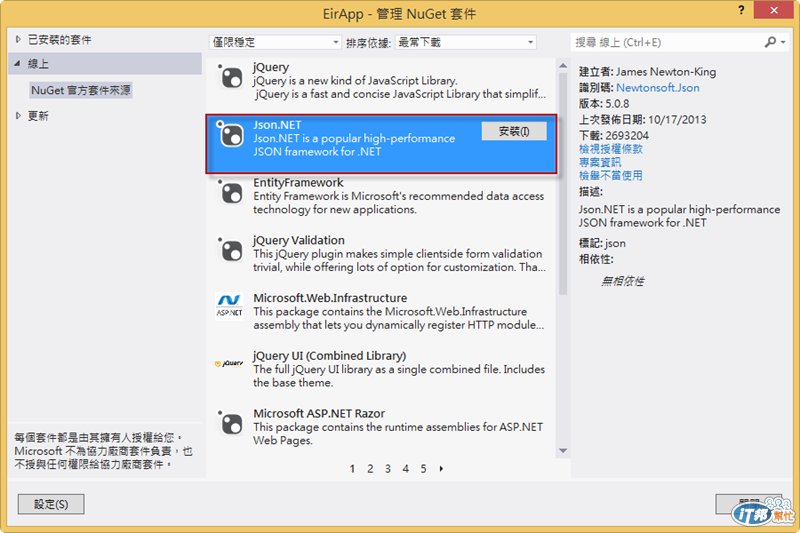
Task: Go to page 5 of results
Action: [423, 469]
